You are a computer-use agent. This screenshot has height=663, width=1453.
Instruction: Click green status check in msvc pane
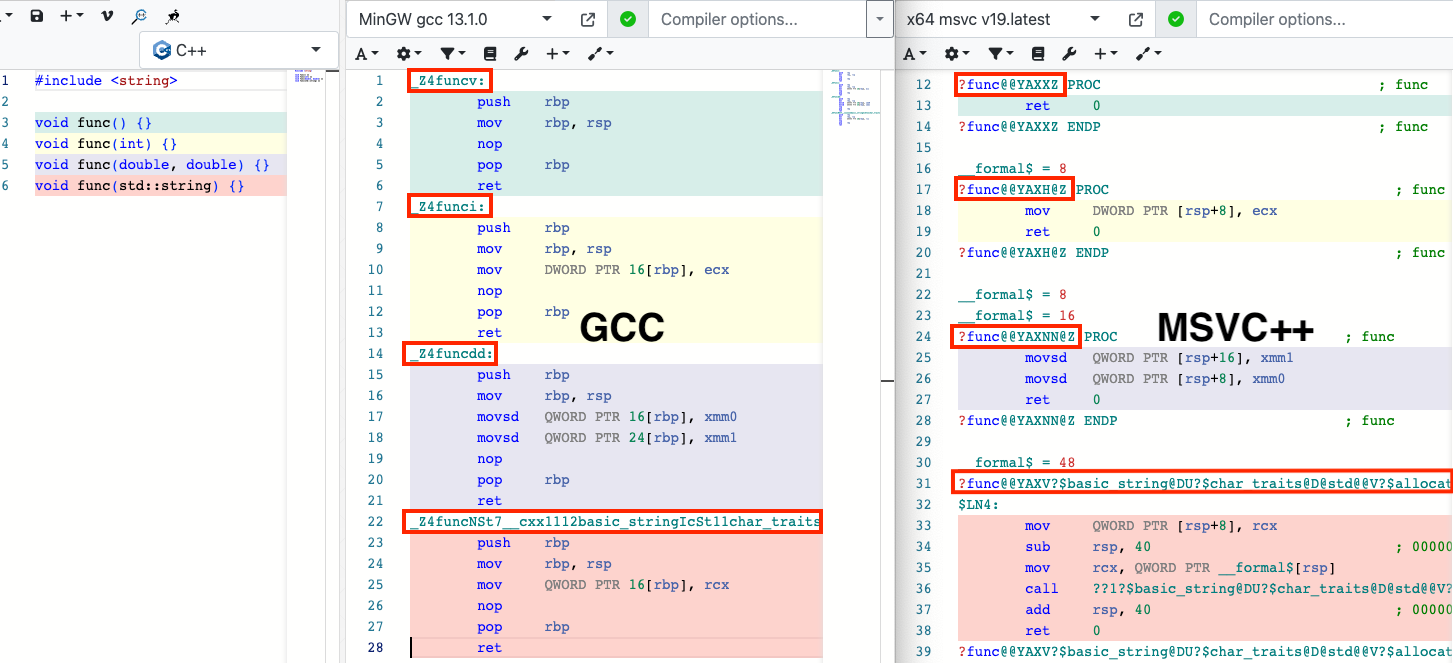(1176, 19)
